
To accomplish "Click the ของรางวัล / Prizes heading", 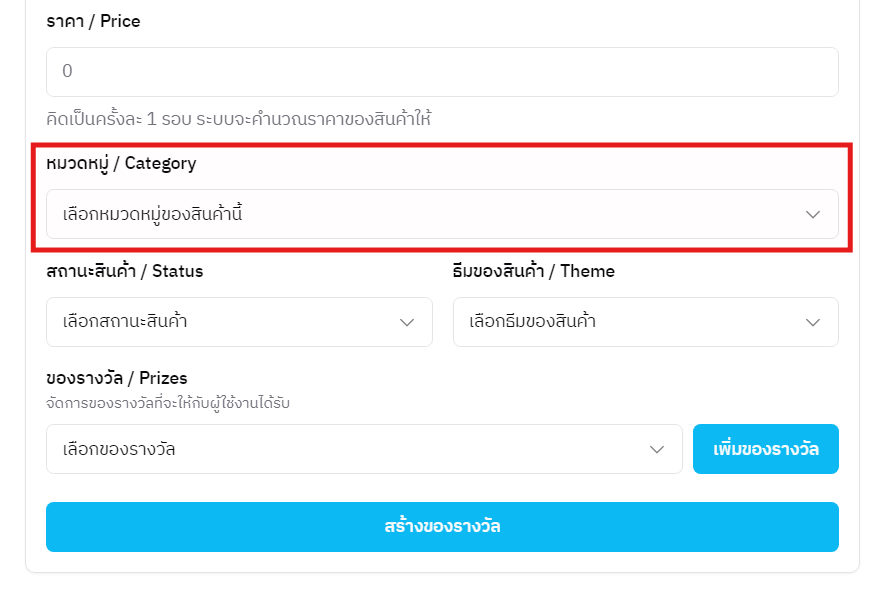I will tap(116, 378).
